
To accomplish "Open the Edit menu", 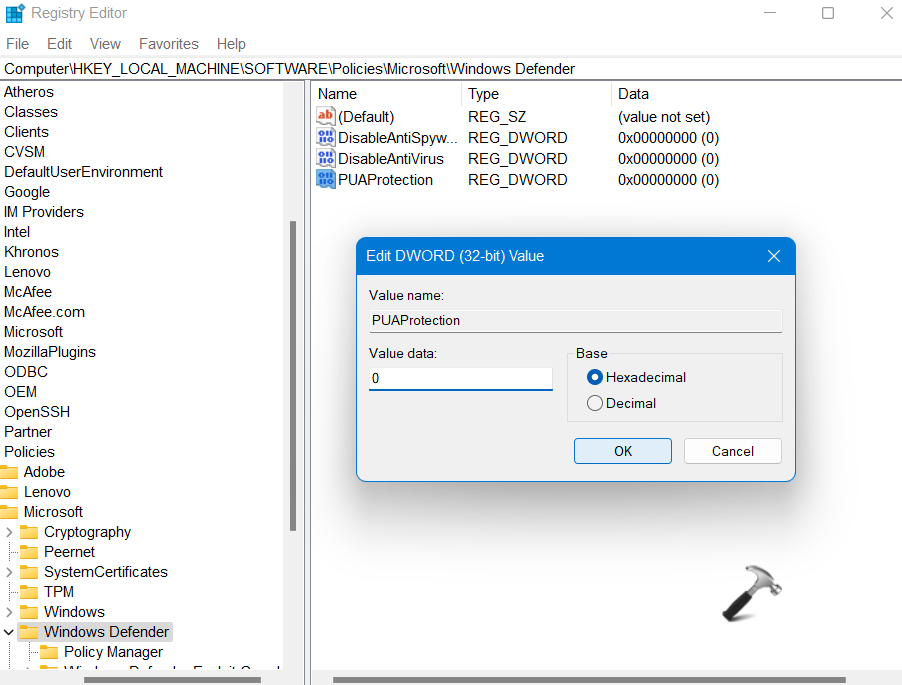I will tap(59, 44).
